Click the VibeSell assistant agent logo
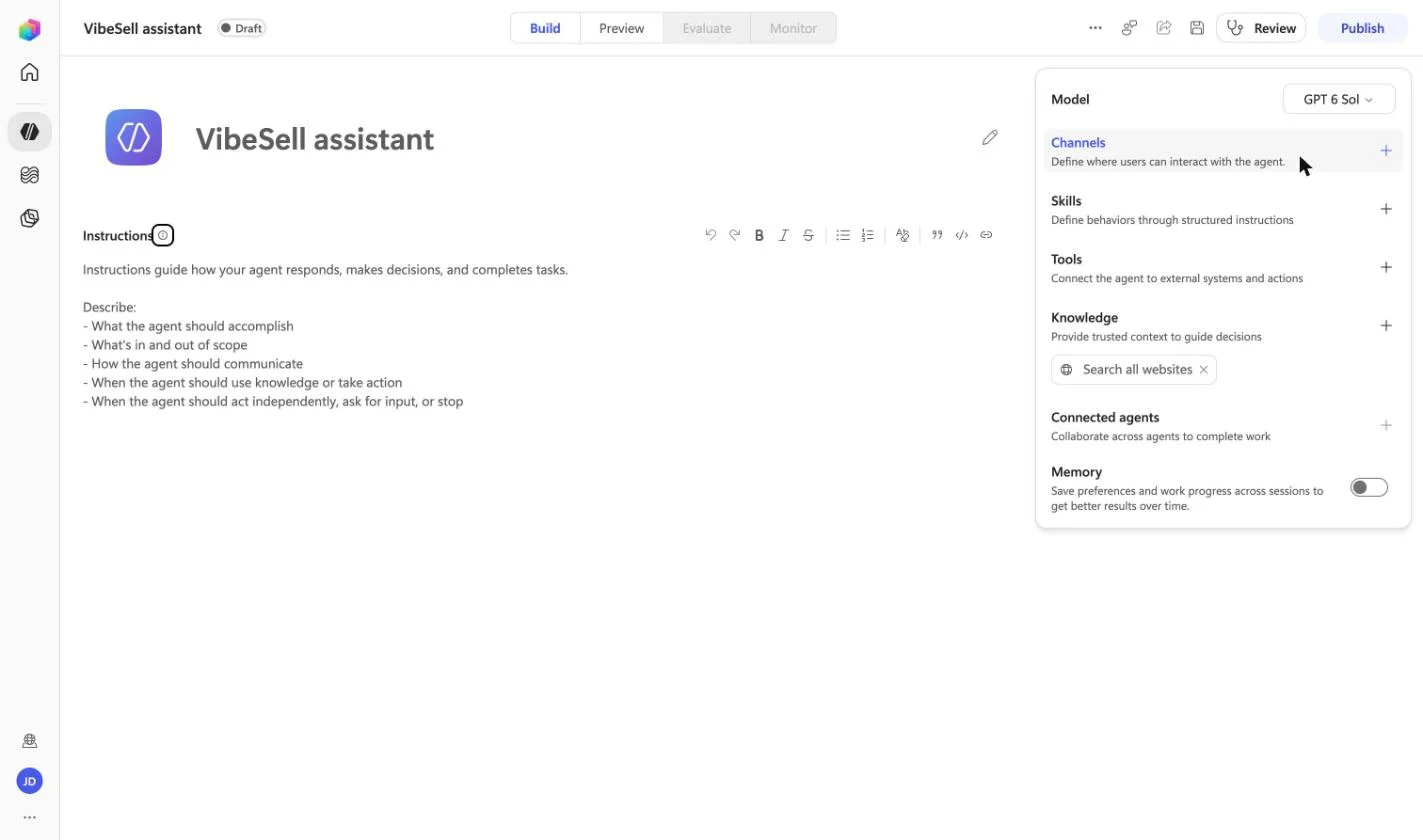This screenshot has height=840, width=1423. 134,137
